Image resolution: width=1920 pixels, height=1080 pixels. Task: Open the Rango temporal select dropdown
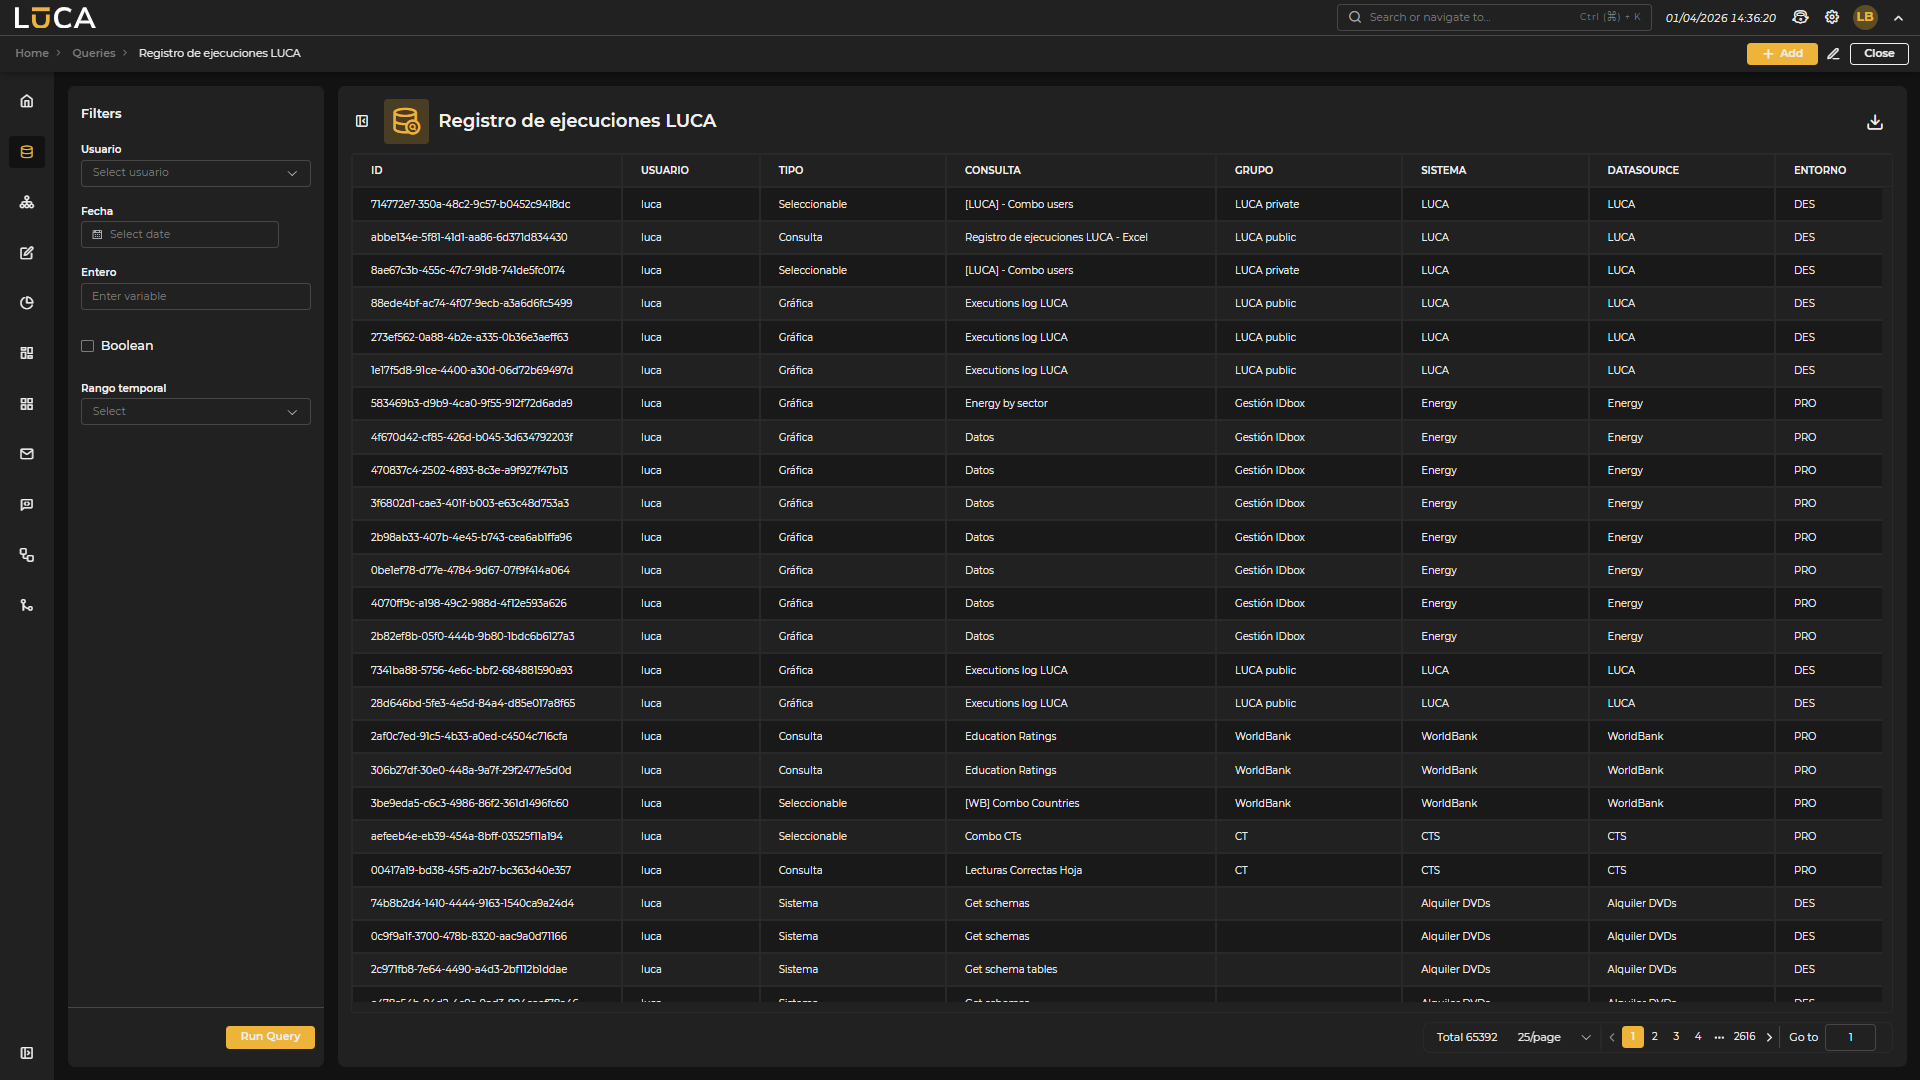coord(195,412)
